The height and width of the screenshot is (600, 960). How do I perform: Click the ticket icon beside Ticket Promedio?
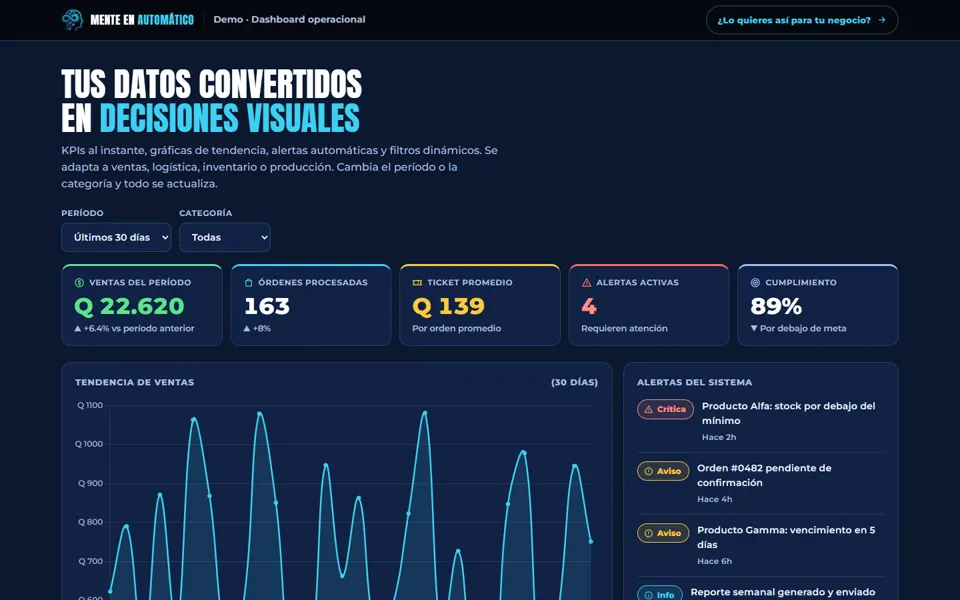418,282
